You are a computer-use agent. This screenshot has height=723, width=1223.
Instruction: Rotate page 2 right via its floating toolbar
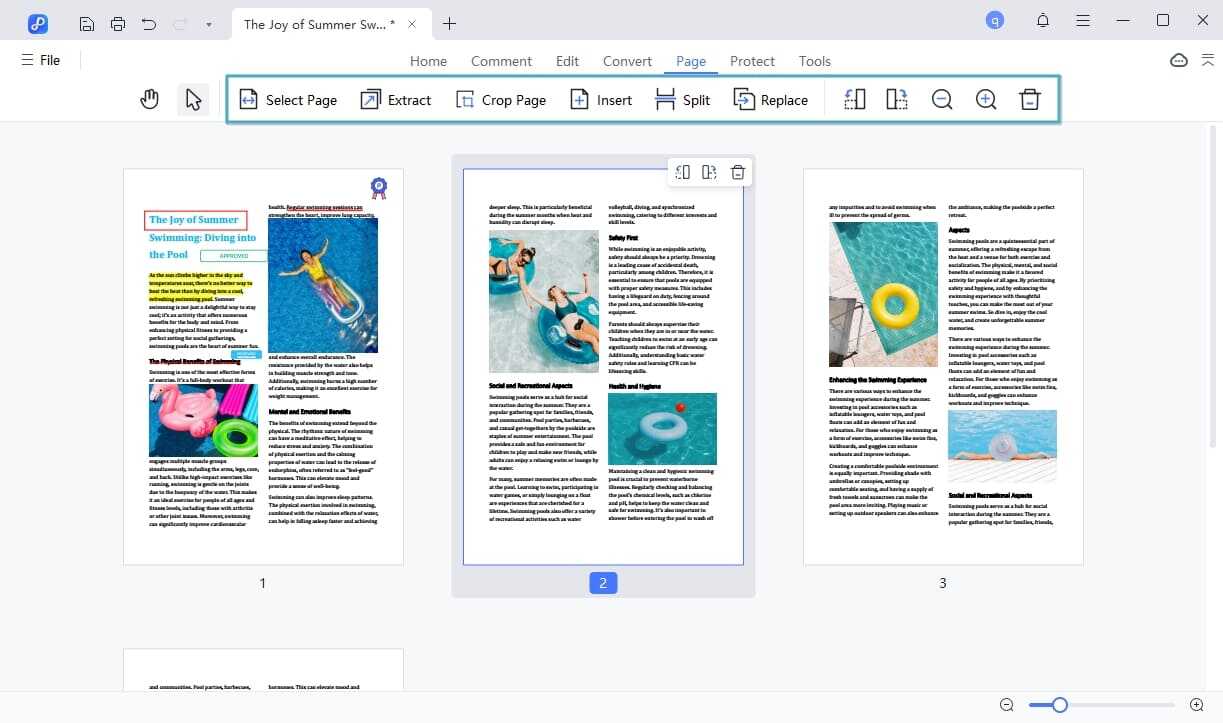point(710,172)
